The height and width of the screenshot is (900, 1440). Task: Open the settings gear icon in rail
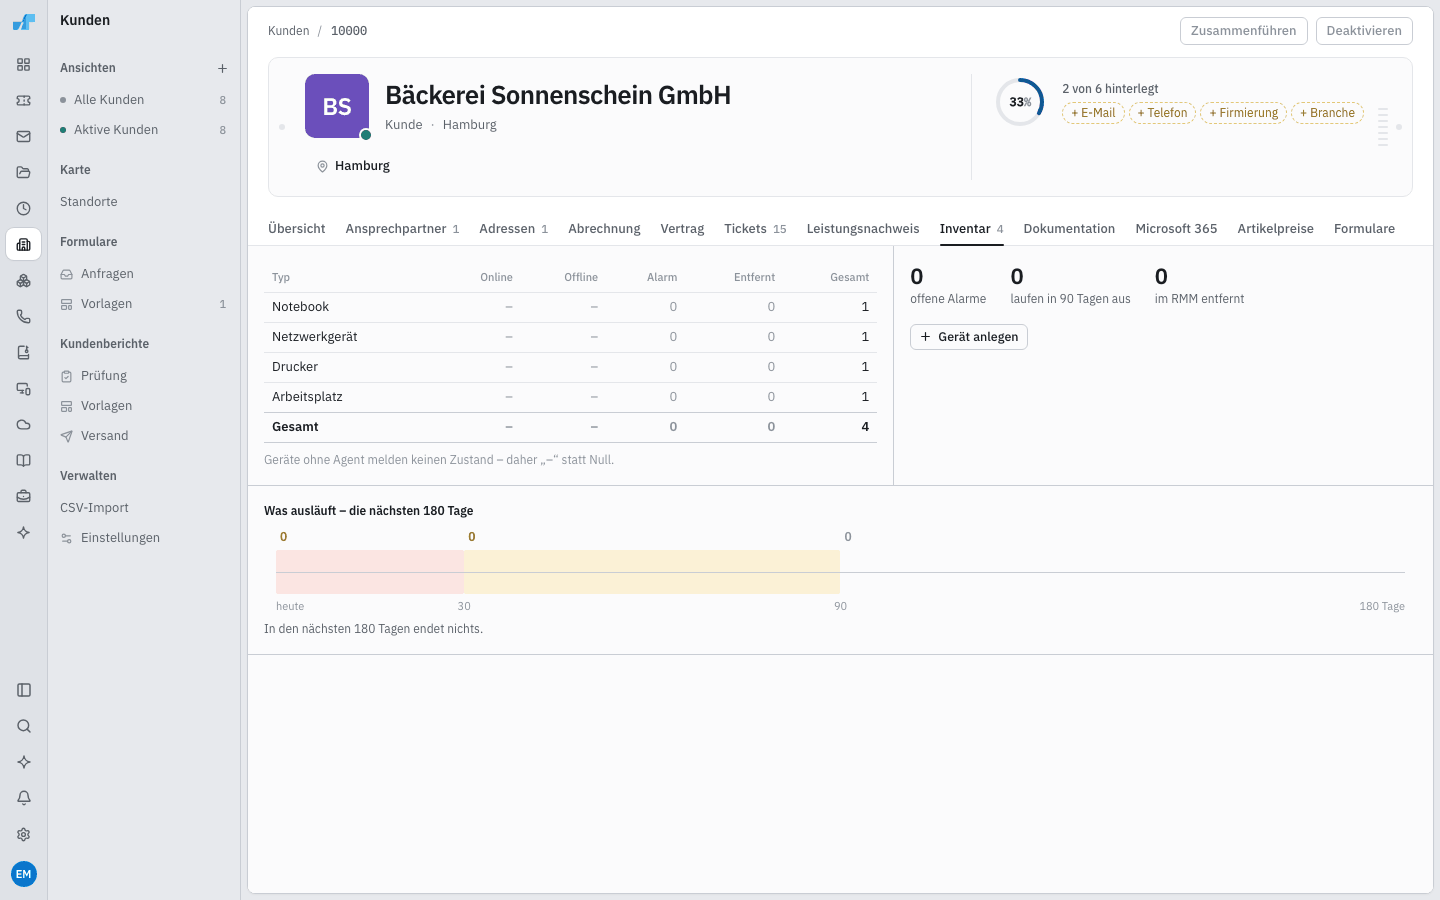(x=24, y=834)
